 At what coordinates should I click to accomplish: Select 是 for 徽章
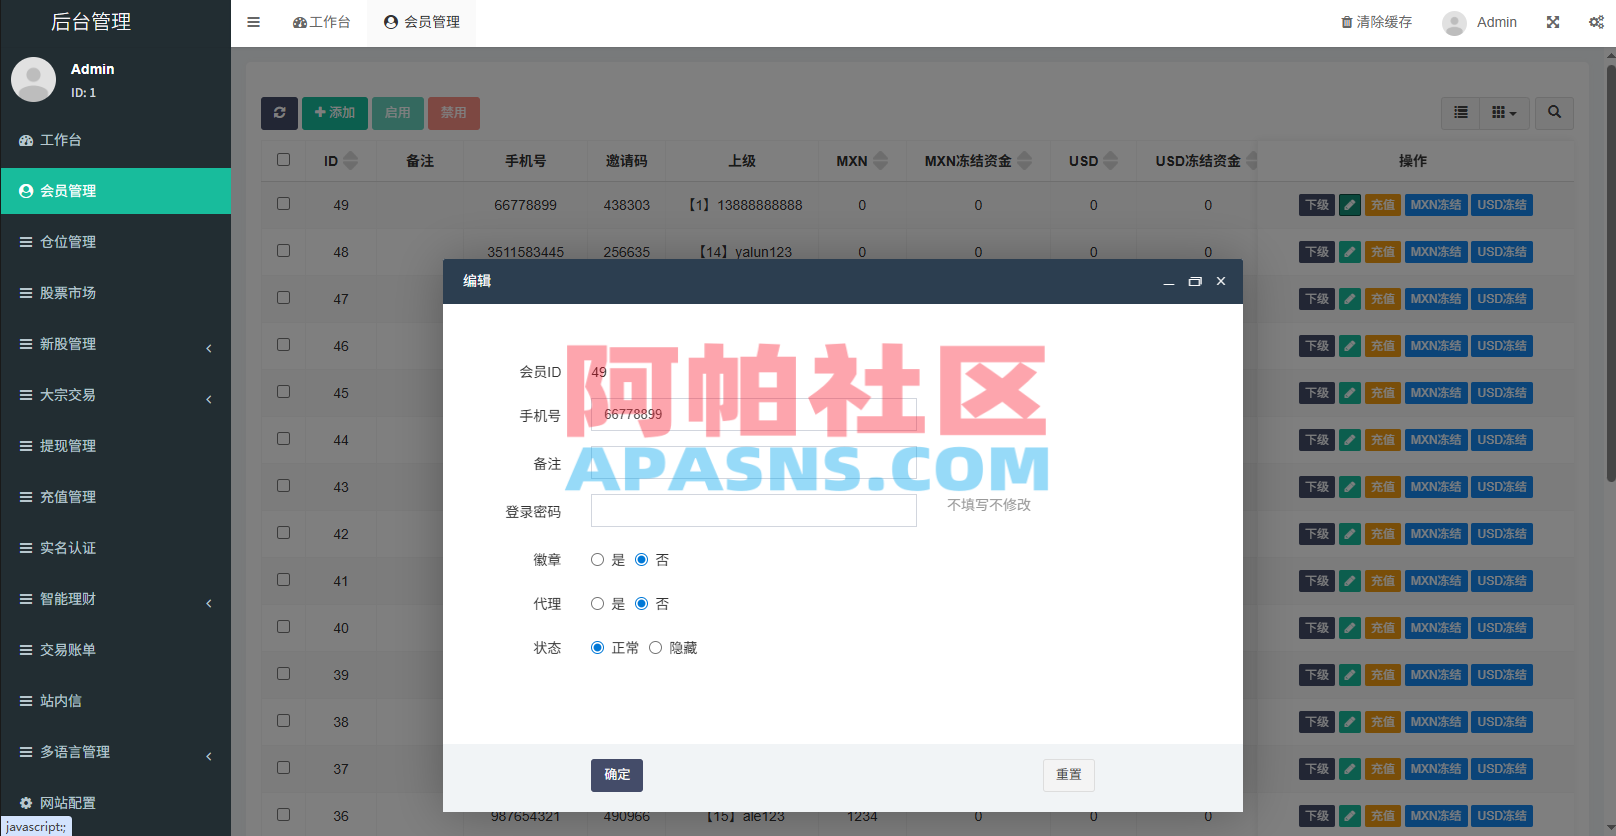click(x=597, y=560)
